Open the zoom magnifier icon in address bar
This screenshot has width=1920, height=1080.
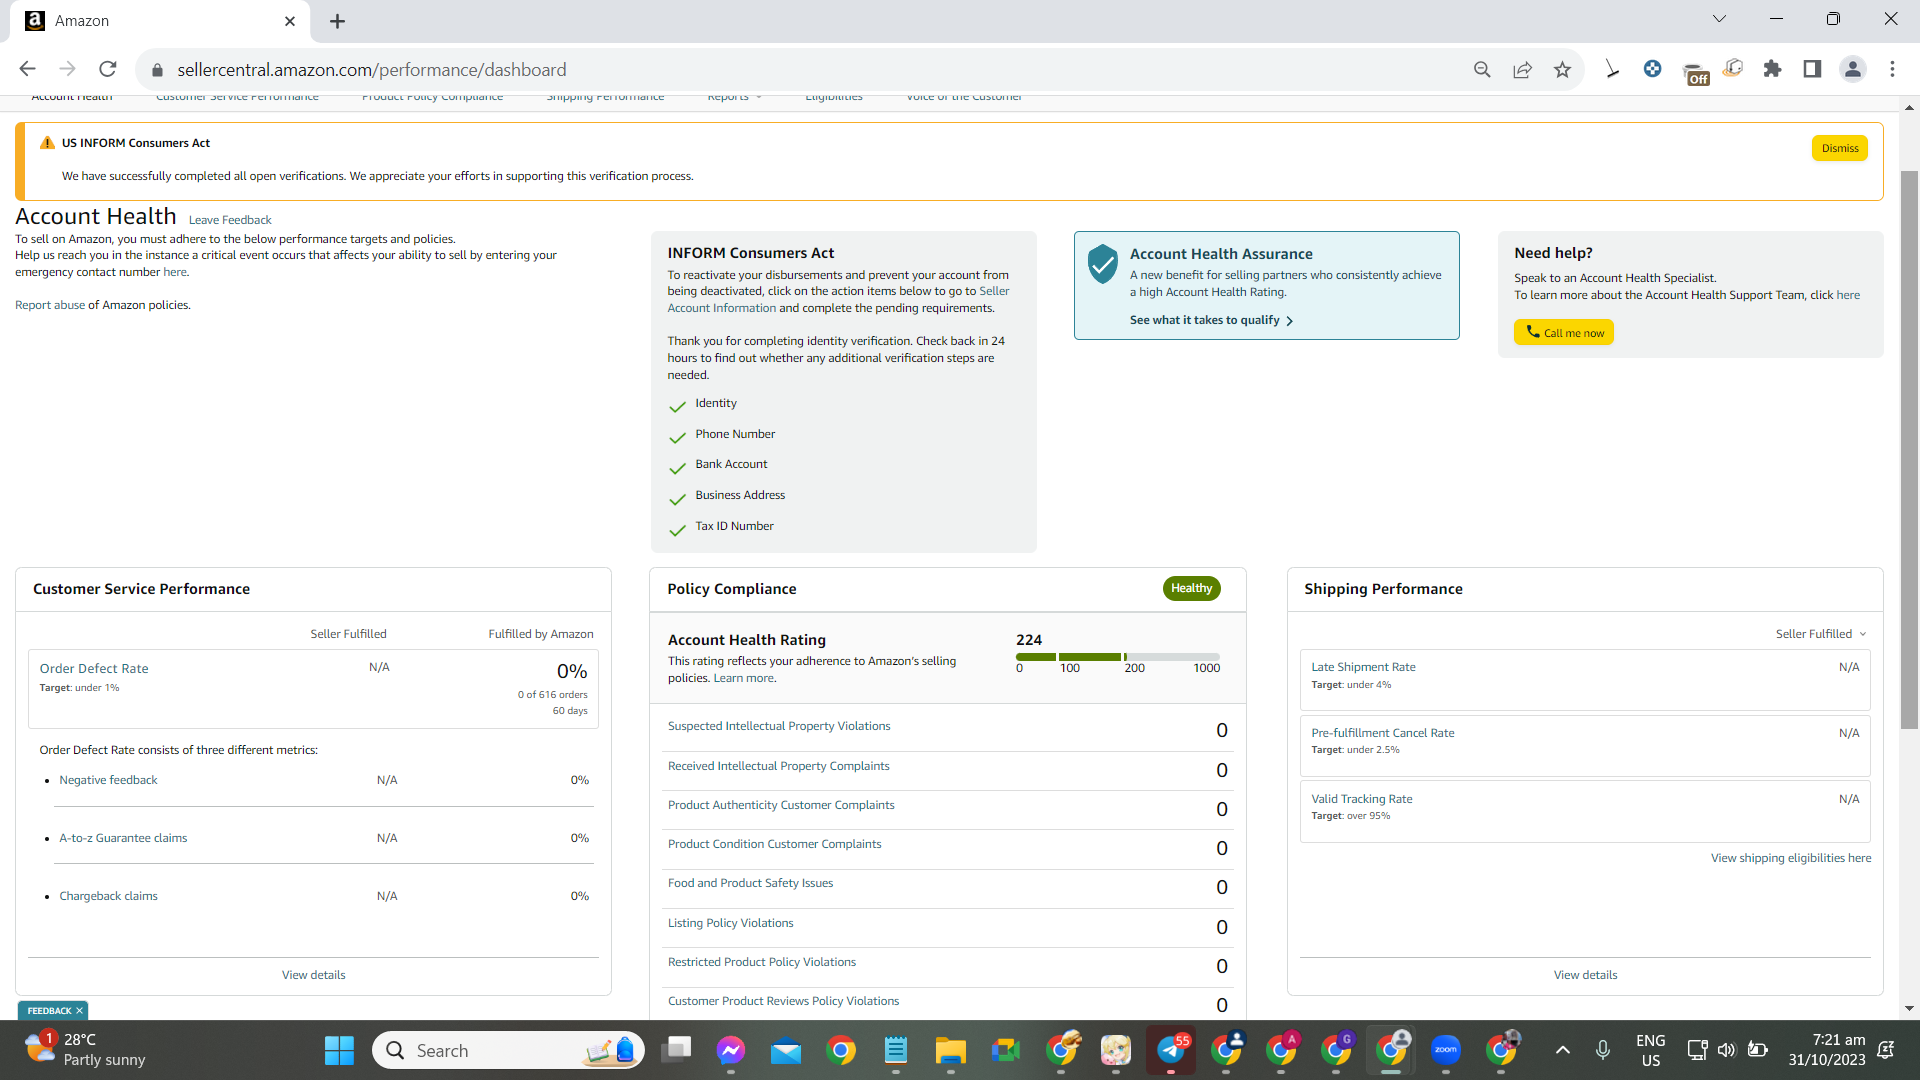[1482, 69]
